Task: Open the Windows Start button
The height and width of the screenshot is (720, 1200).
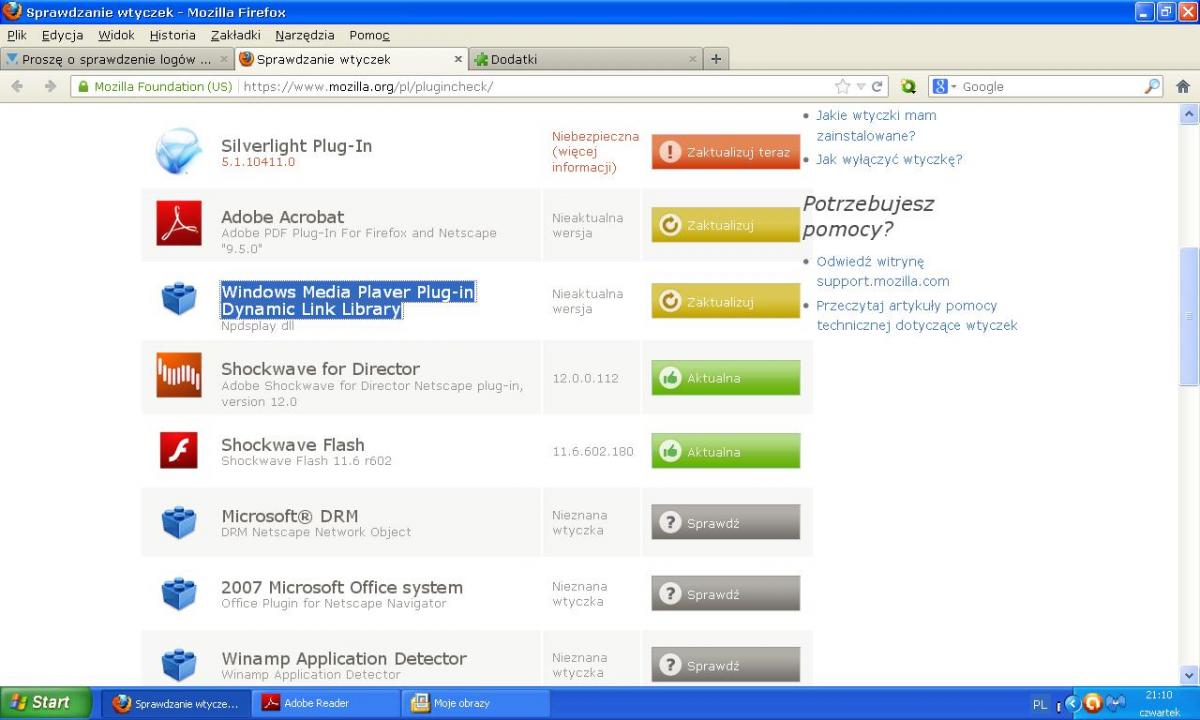Action: point(46,702)
